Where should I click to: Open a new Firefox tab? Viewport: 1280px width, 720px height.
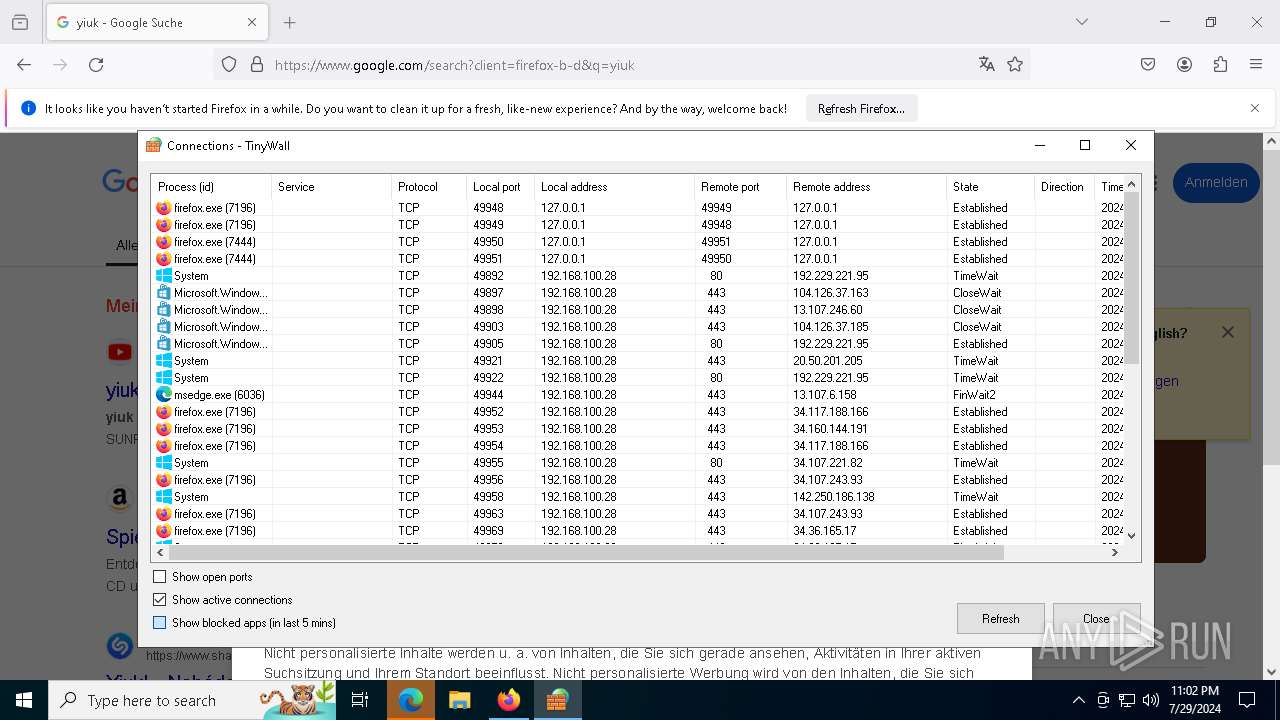290,22
